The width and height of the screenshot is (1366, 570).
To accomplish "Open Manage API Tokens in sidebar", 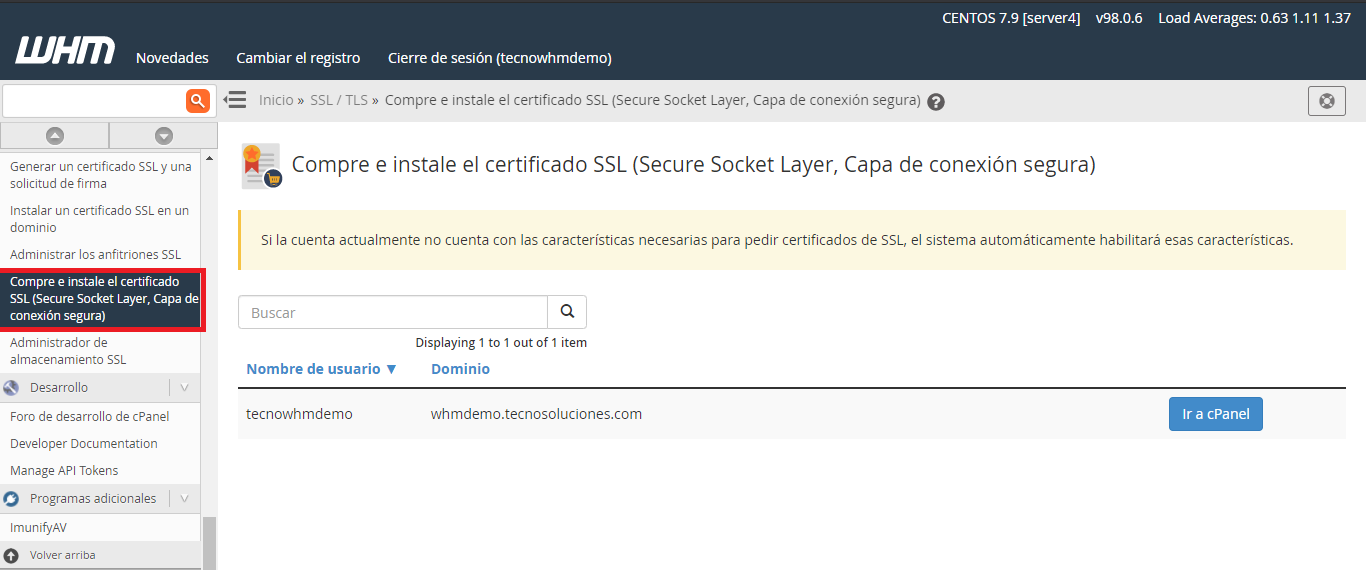I will click(64, 471).
